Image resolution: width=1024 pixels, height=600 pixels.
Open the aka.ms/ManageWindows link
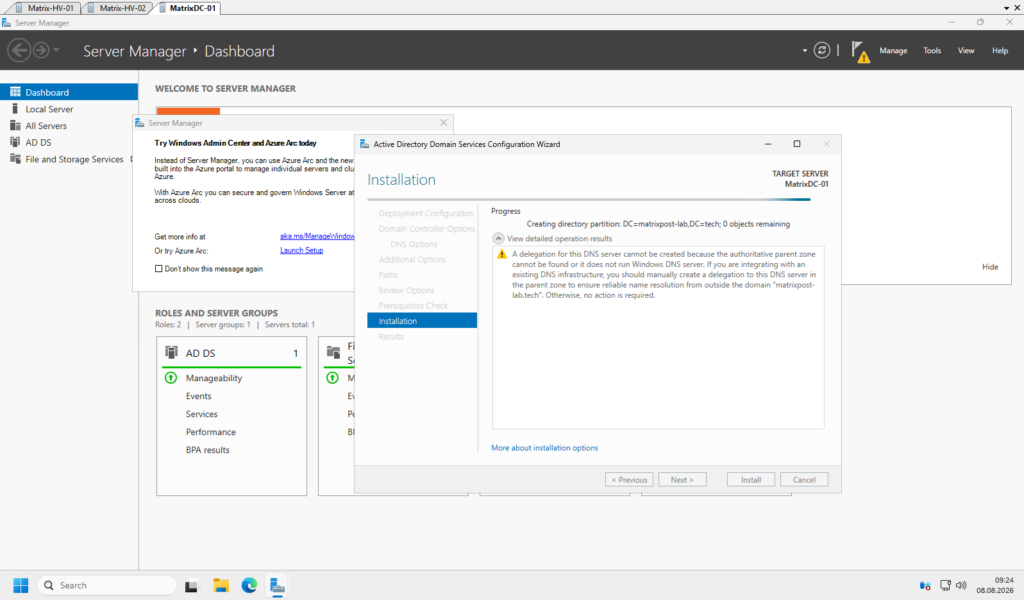click(x=317, y=236)
